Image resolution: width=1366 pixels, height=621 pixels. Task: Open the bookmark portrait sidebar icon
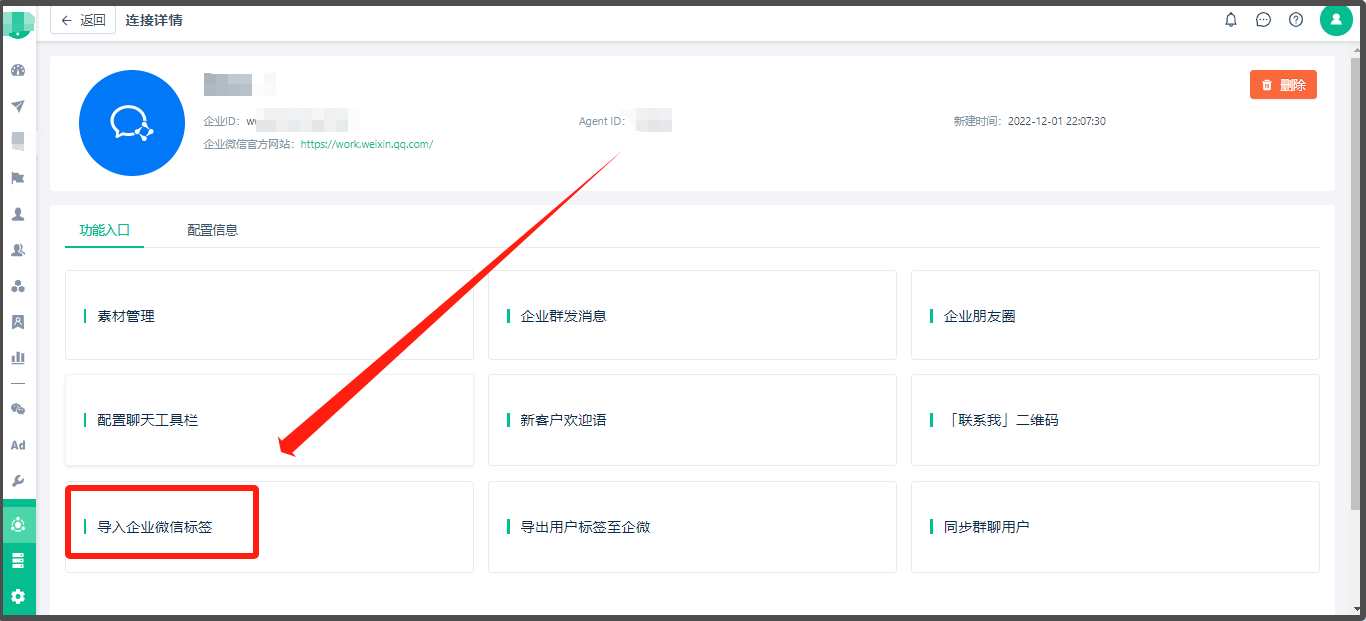coord(18,322)
